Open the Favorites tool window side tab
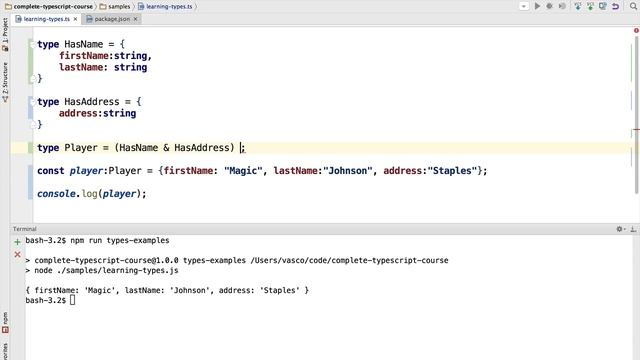 click(x=5, y=352)
